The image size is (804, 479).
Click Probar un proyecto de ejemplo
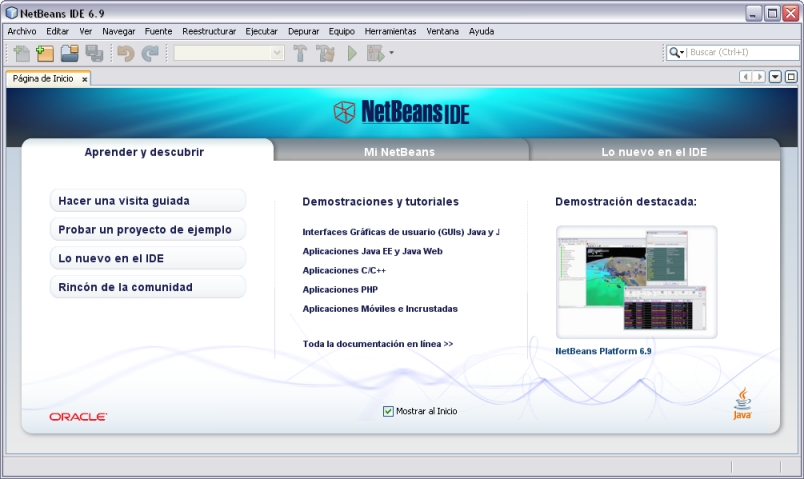[148, 229]
